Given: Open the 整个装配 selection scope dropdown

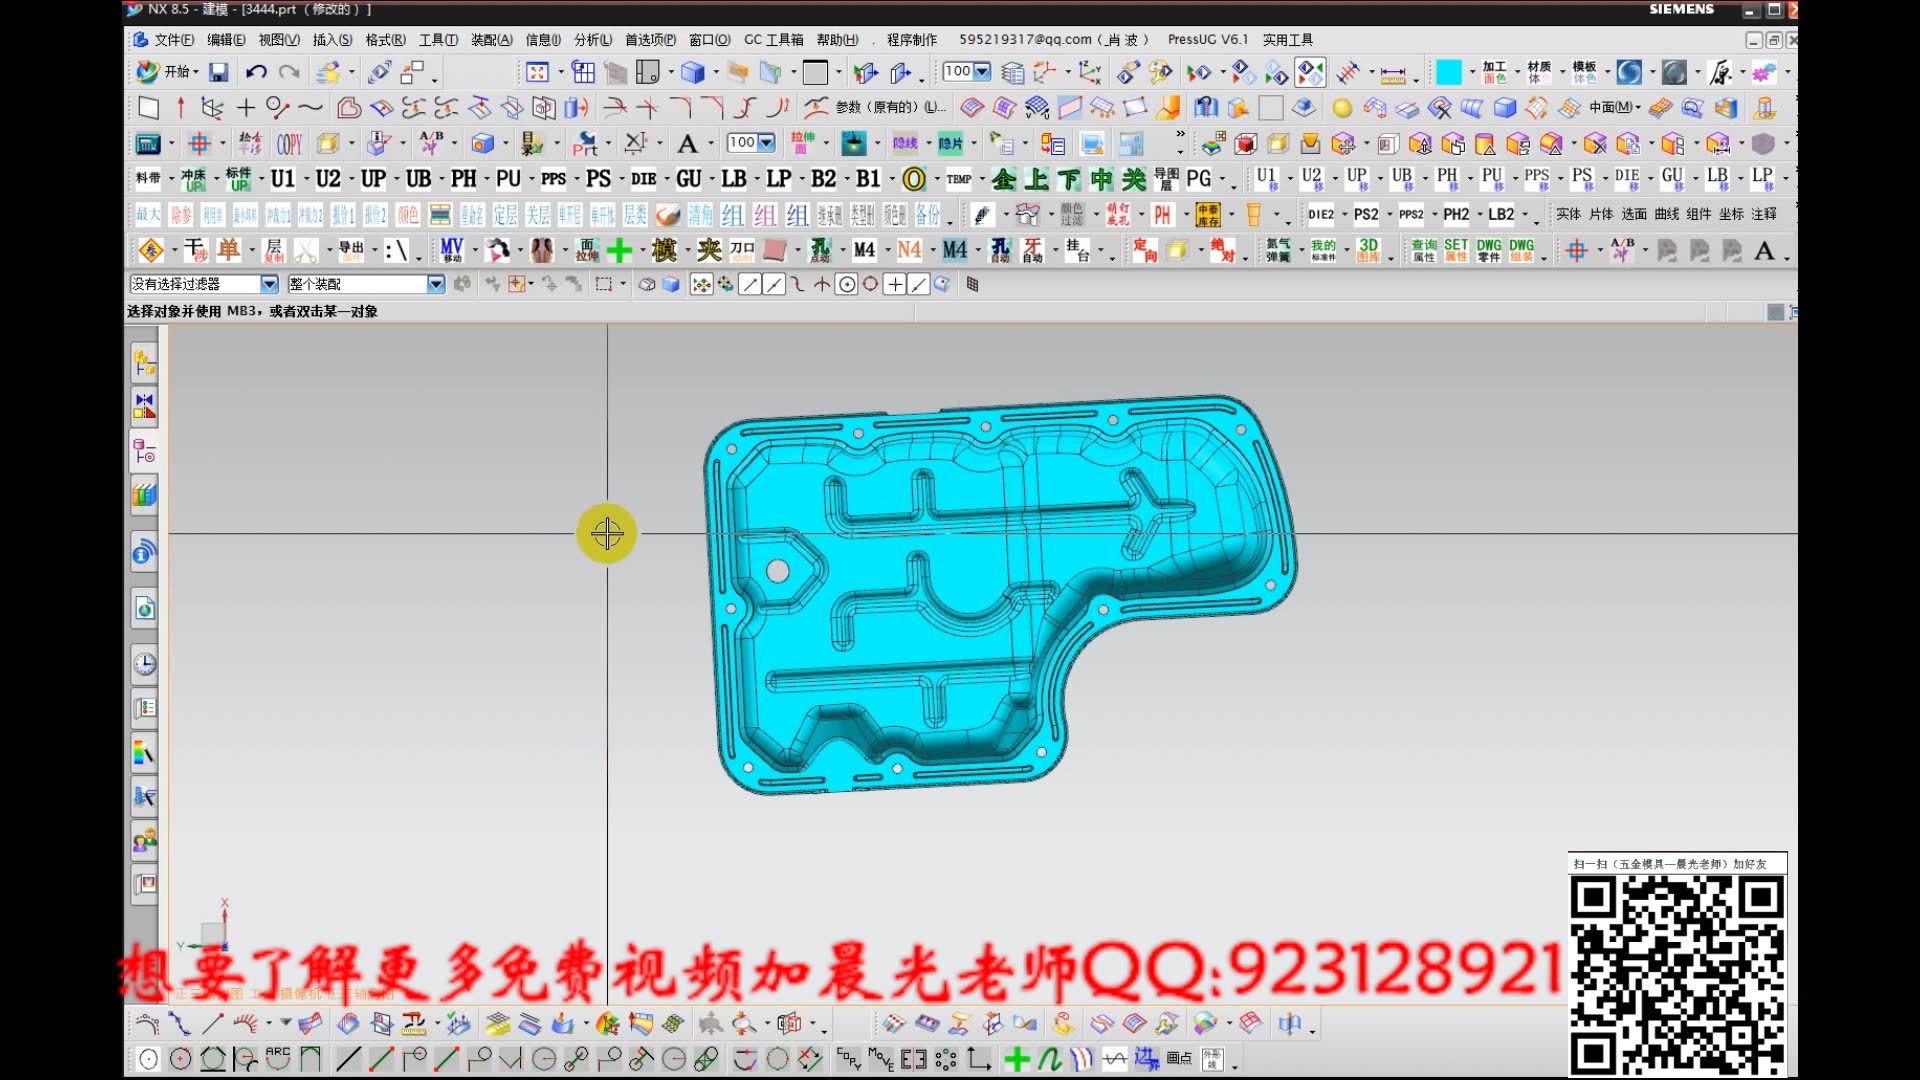Looking at the screenshot, I should tap(435, 285).
